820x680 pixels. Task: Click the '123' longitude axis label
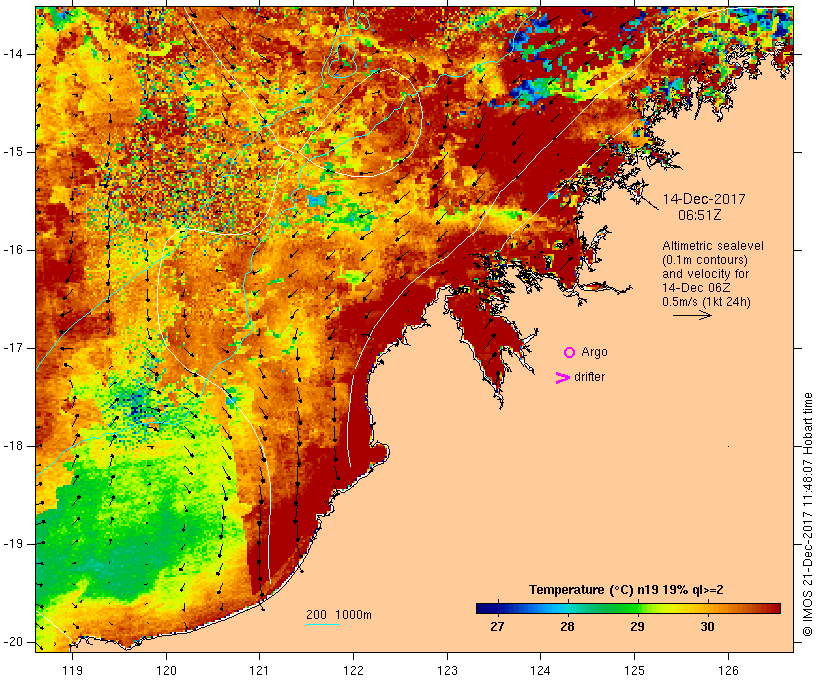click(447, 670)
